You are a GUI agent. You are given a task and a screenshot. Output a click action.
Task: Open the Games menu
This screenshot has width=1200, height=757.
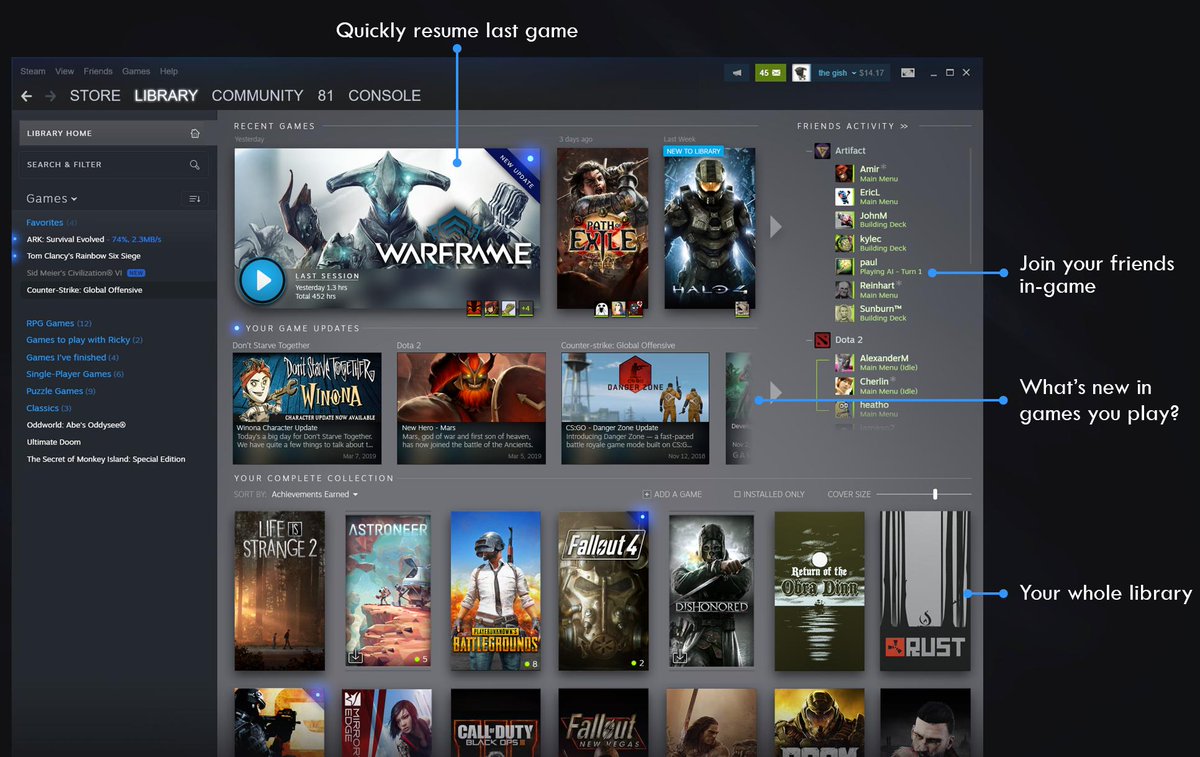(x=136, y=72)
